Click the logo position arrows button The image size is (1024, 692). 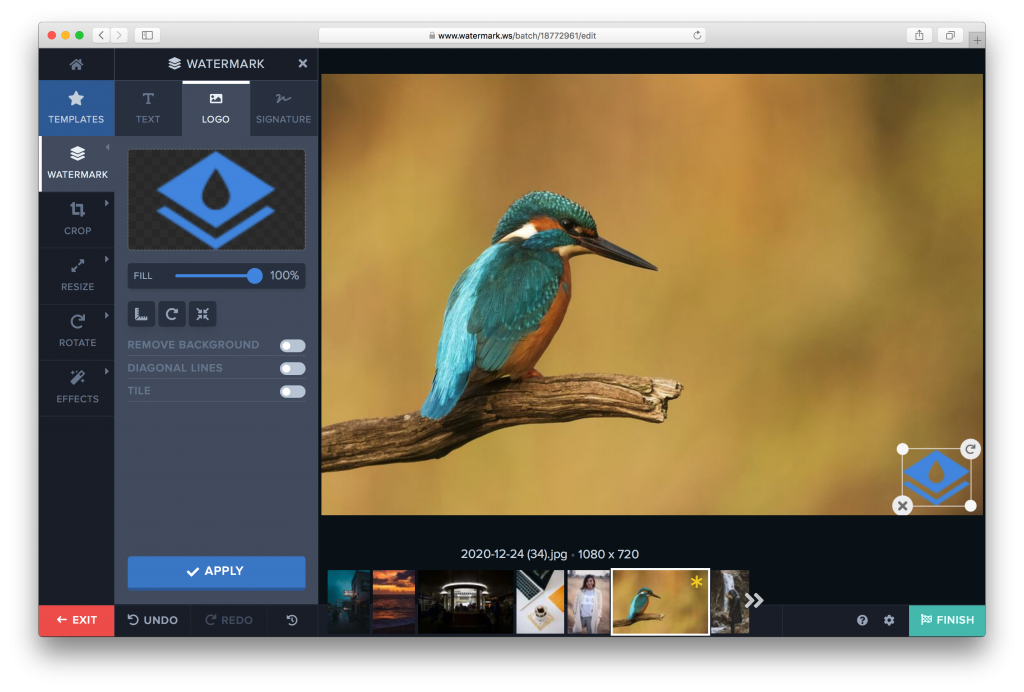point(202,314)
